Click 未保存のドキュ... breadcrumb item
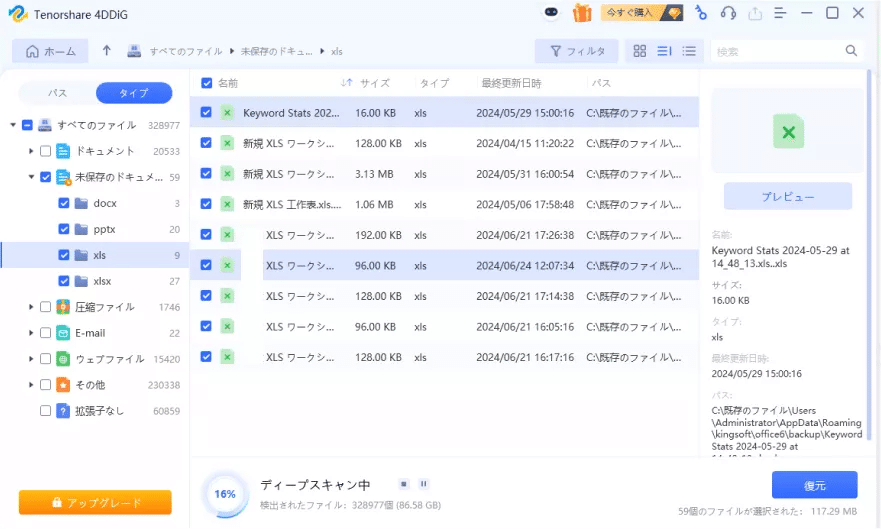Image resolution: width=881 pixels, height=529 pixels. (276, 51)
